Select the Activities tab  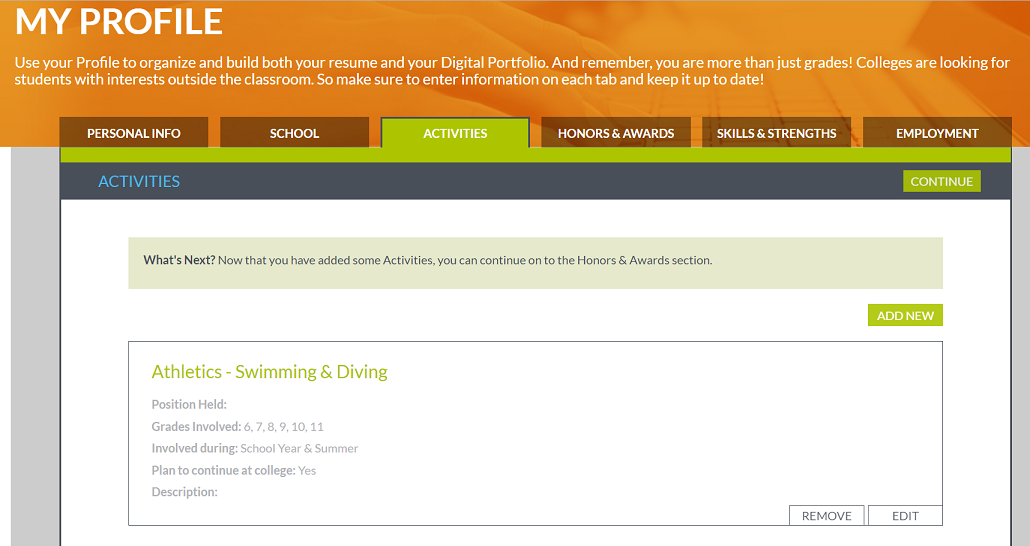(455, 133)
